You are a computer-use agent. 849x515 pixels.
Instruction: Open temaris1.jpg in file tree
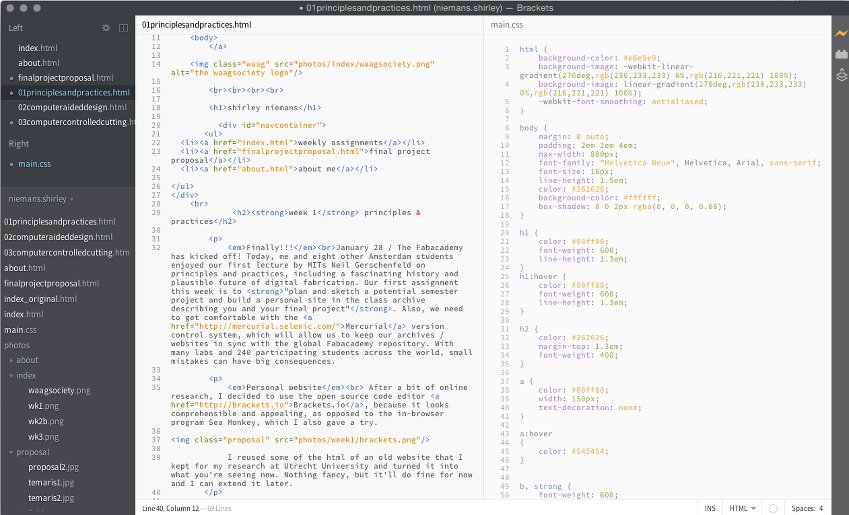(51, 482)
